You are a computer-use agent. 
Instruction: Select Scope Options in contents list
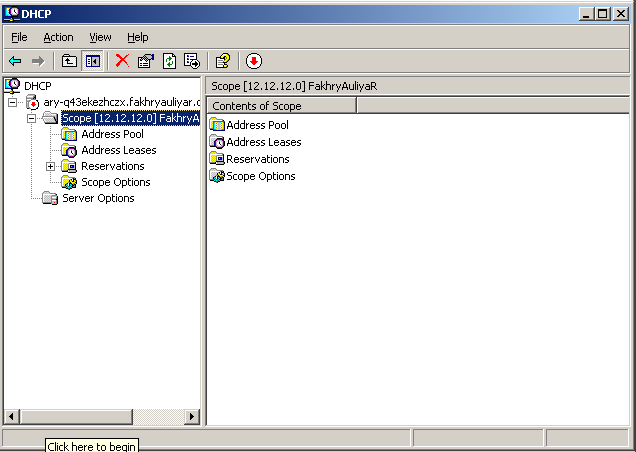(260, 176)
